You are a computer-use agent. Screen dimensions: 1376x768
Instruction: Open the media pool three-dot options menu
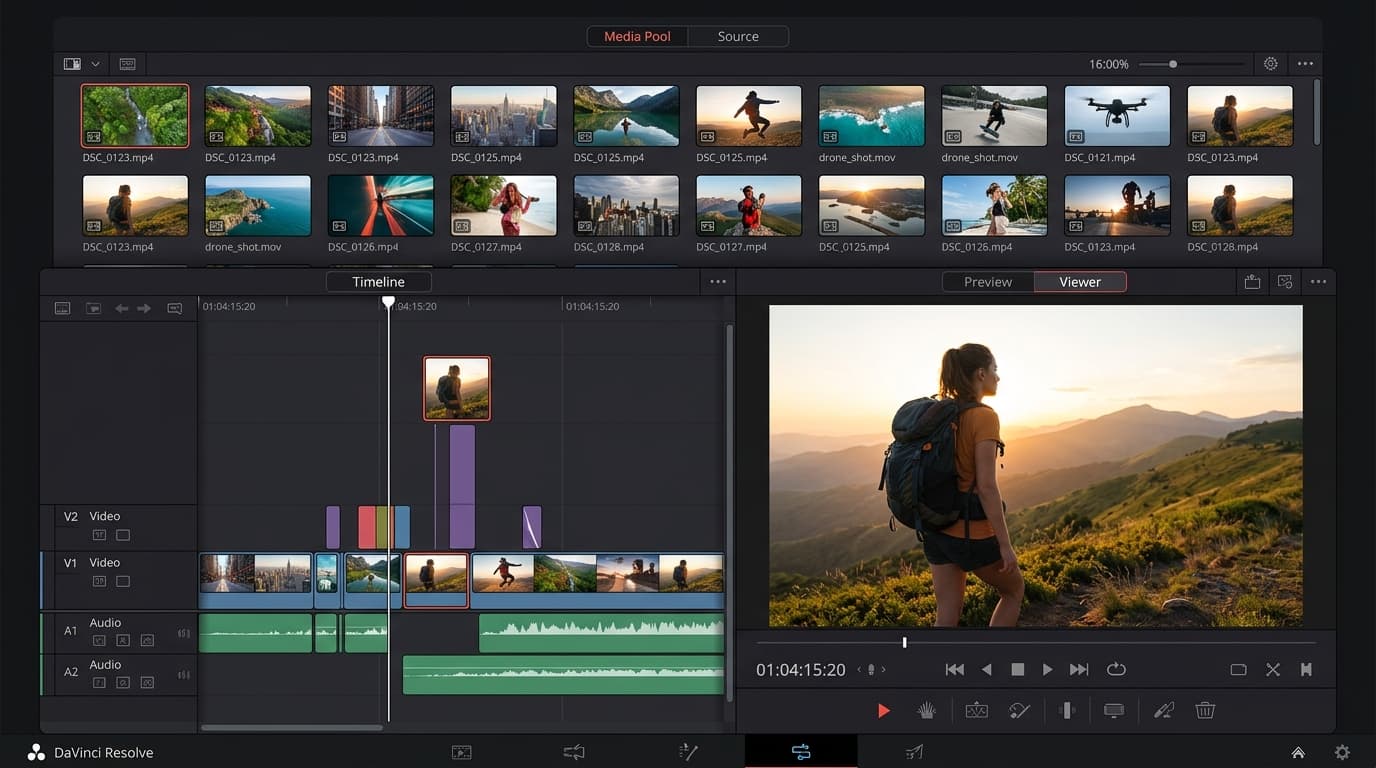pos(1305,64)
